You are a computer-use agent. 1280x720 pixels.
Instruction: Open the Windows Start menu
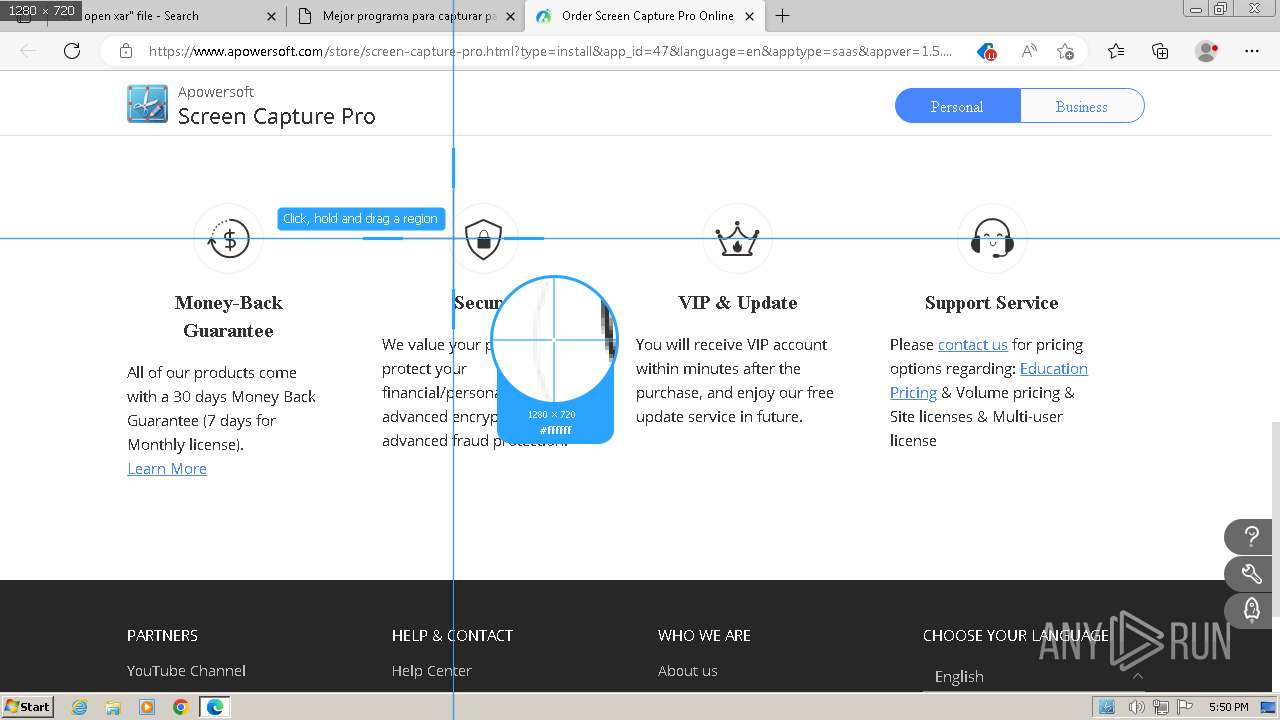click(28, 707)
